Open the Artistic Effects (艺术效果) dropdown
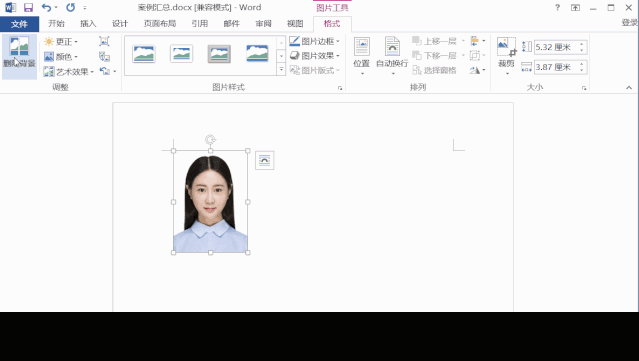The image size is (639, 361). pyautogui.click(x=69, y=72)
